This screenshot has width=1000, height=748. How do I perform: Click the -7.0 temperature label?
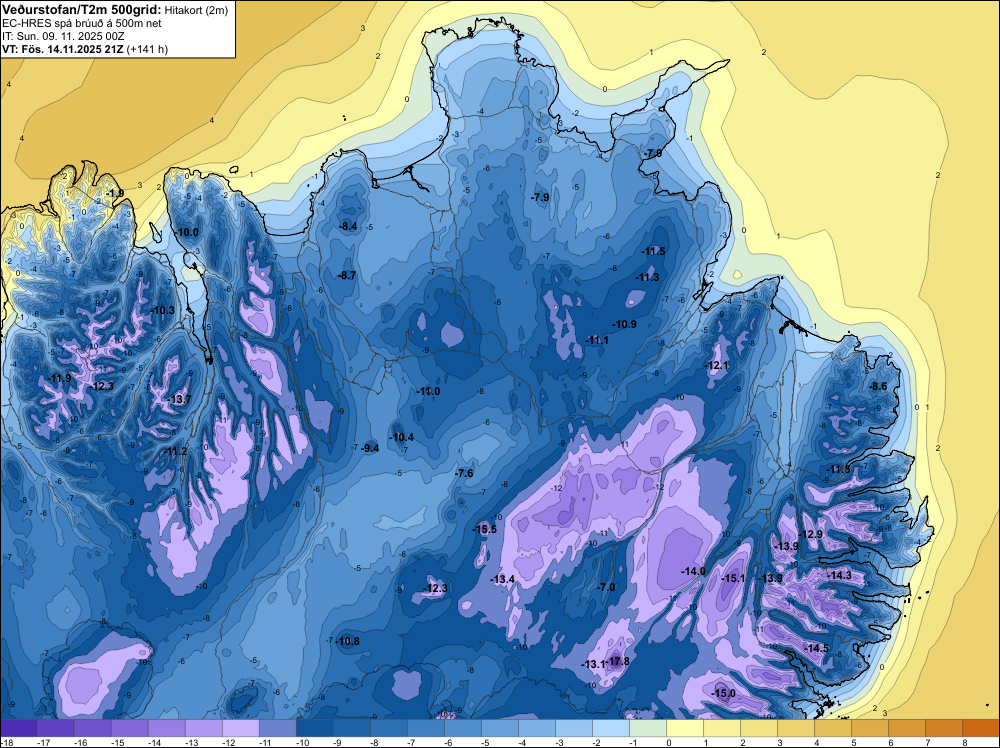[x=607, y=587]
